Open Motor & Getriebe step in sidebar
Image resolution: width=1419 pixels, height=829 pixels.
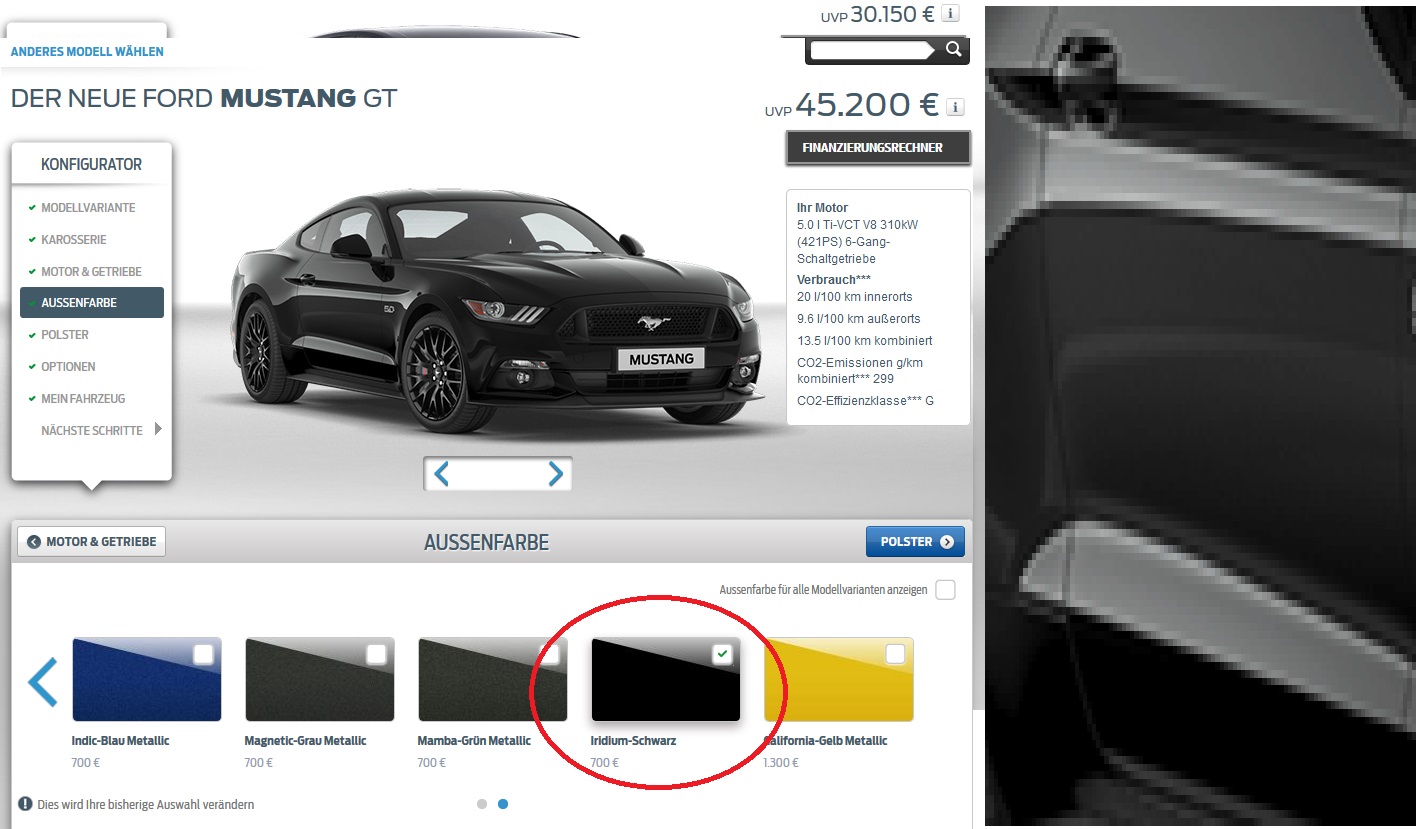91,272
